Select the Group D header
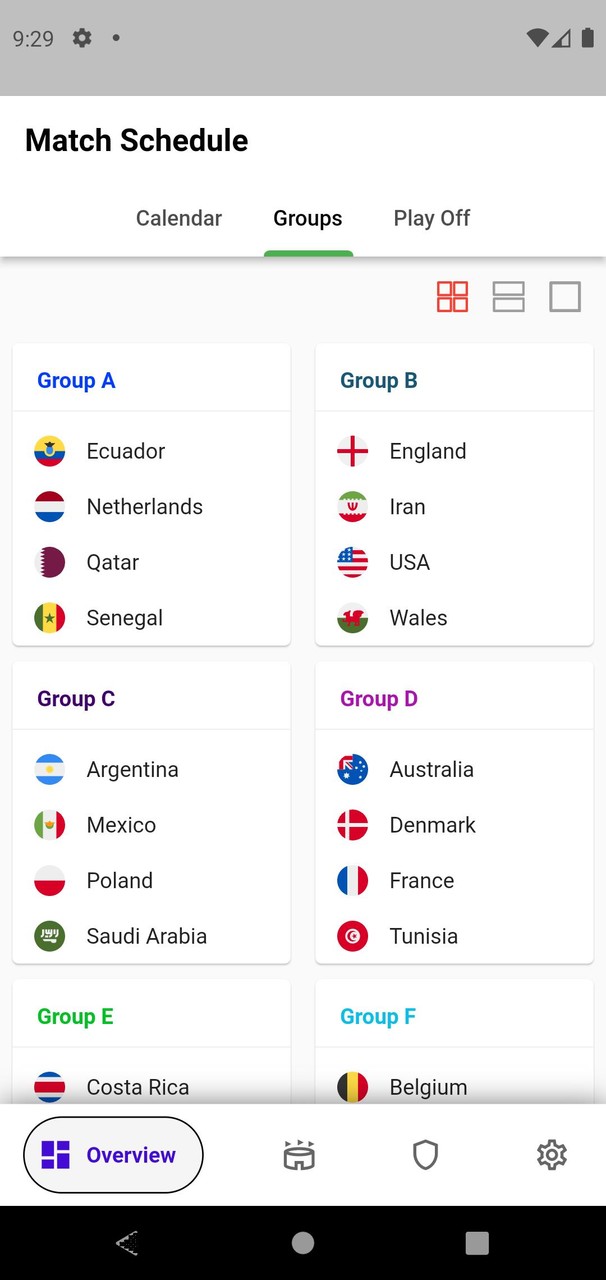 pos(378,698)
